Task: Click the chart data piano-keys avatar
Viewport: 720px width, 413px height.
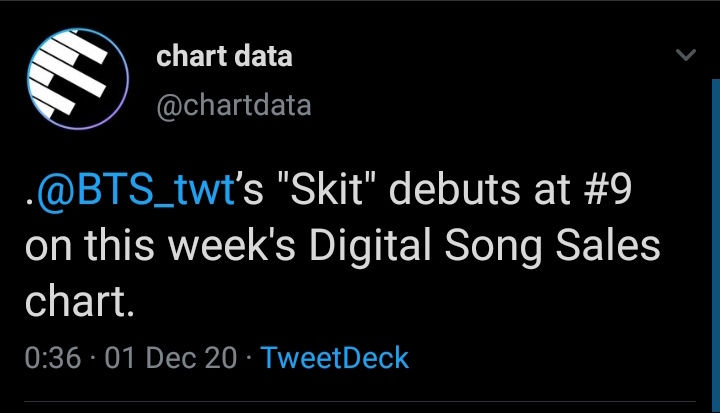Action: click(x=75, y=76)
